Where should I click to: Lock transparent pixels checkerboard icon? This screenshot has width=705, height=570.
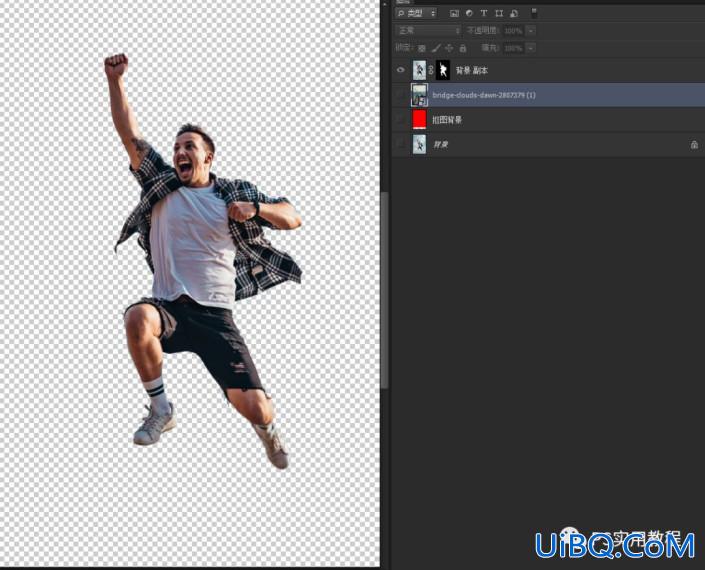pyautogui.click(x=422, y=48)
